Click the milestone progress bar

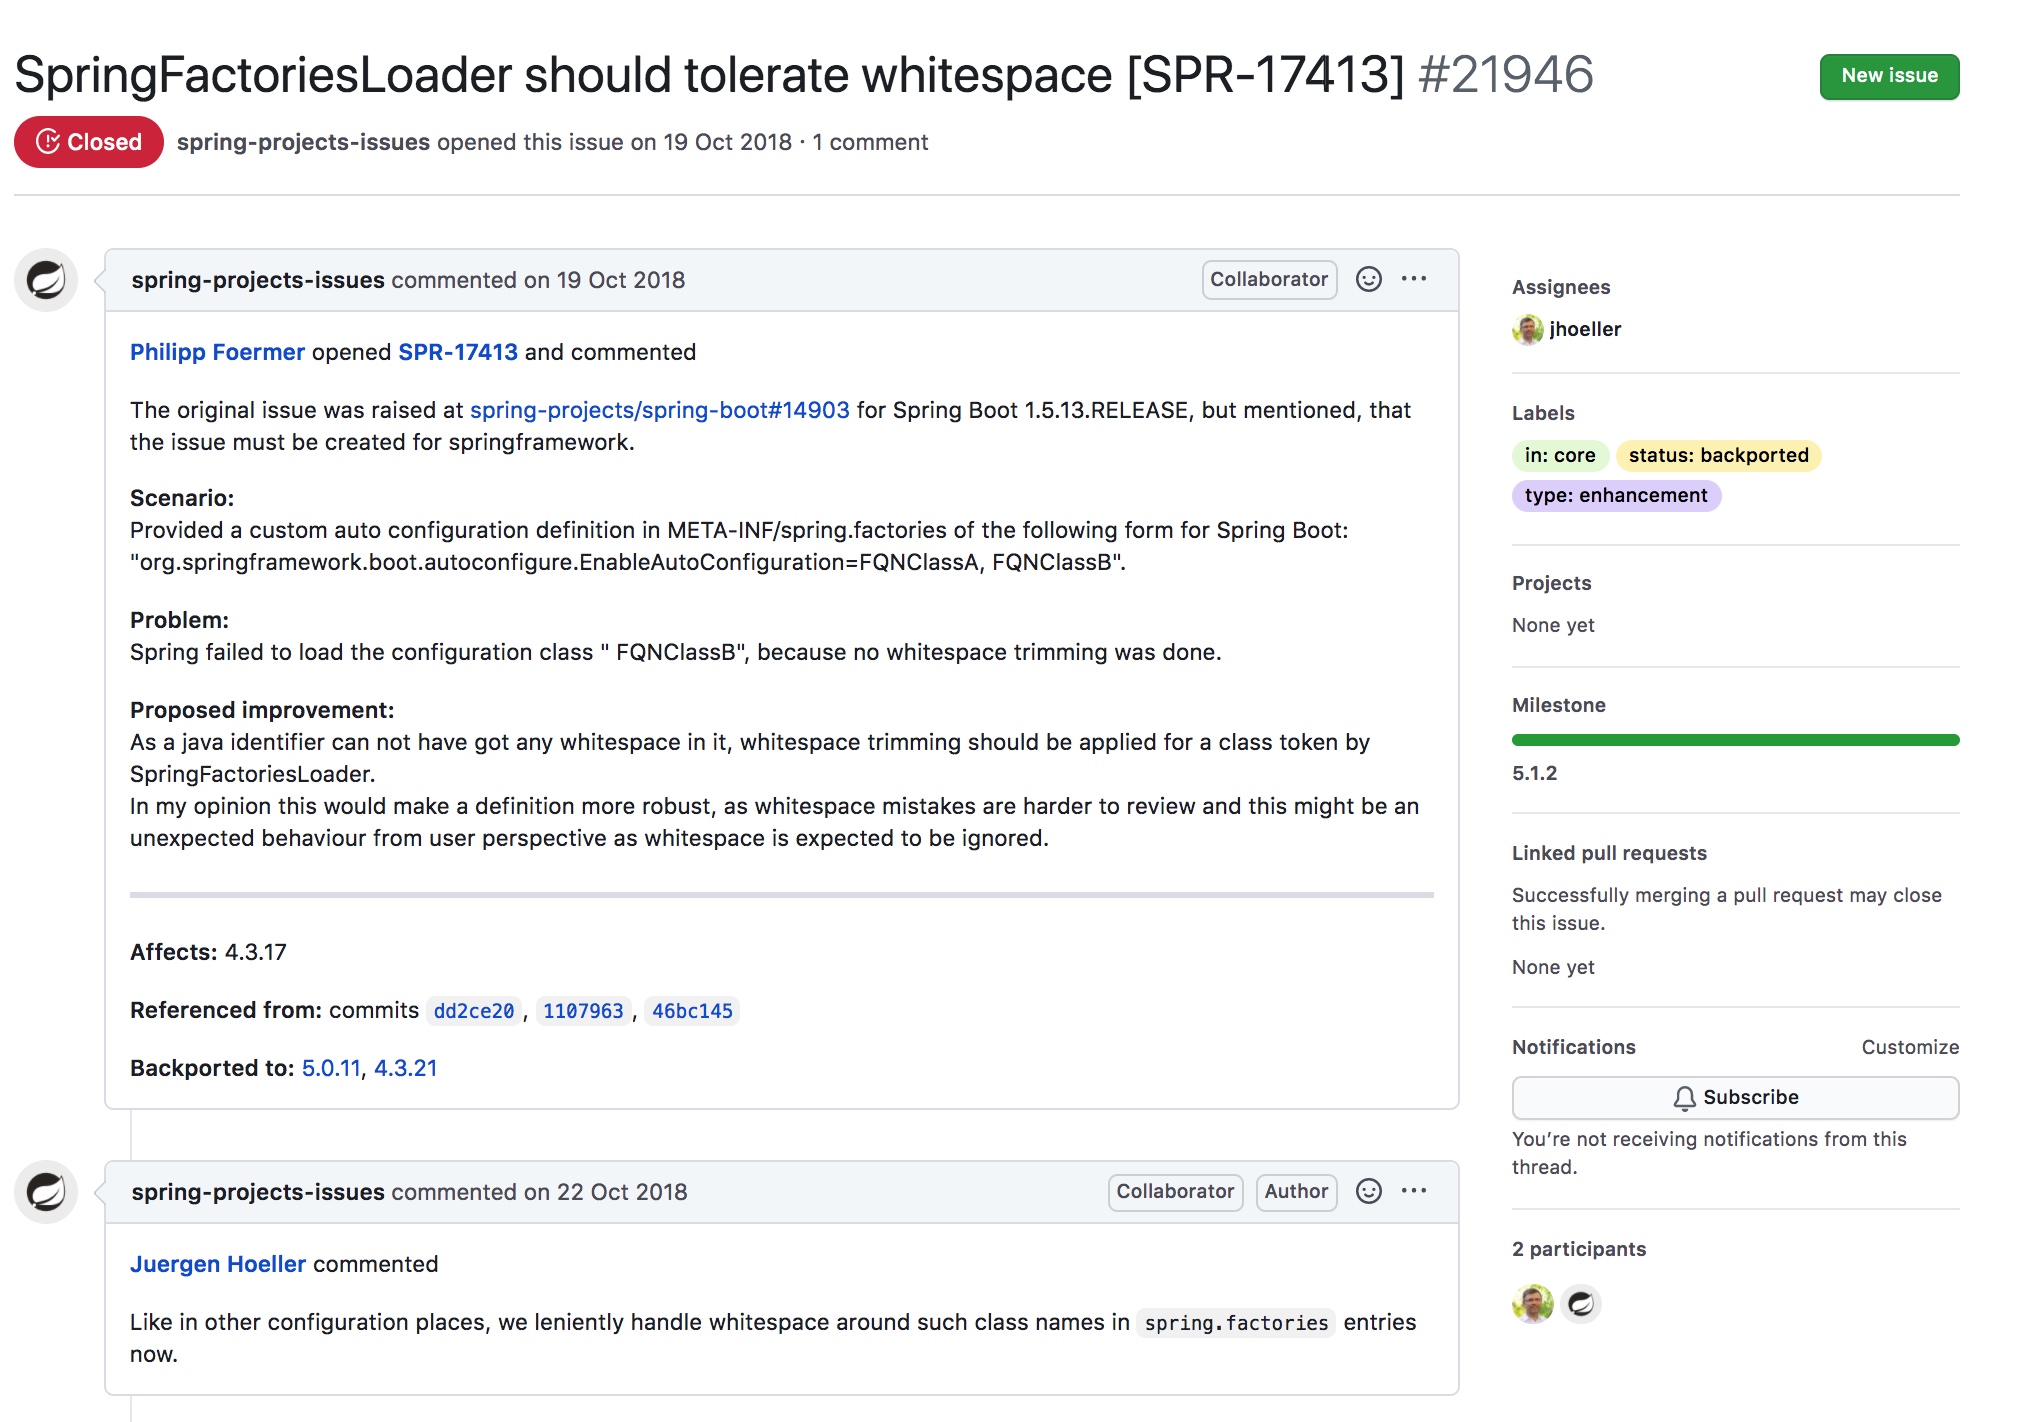[1734, 740]
